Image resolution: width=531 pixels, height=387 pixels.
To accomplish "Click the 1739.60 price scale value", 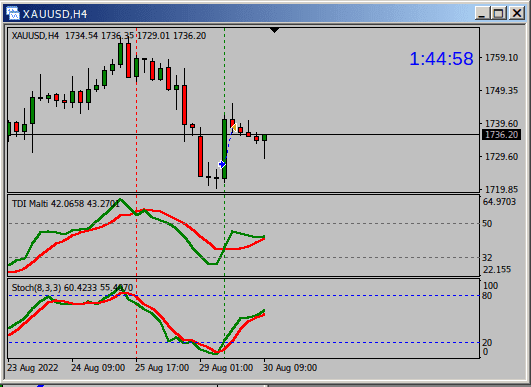I will (501, 124).
